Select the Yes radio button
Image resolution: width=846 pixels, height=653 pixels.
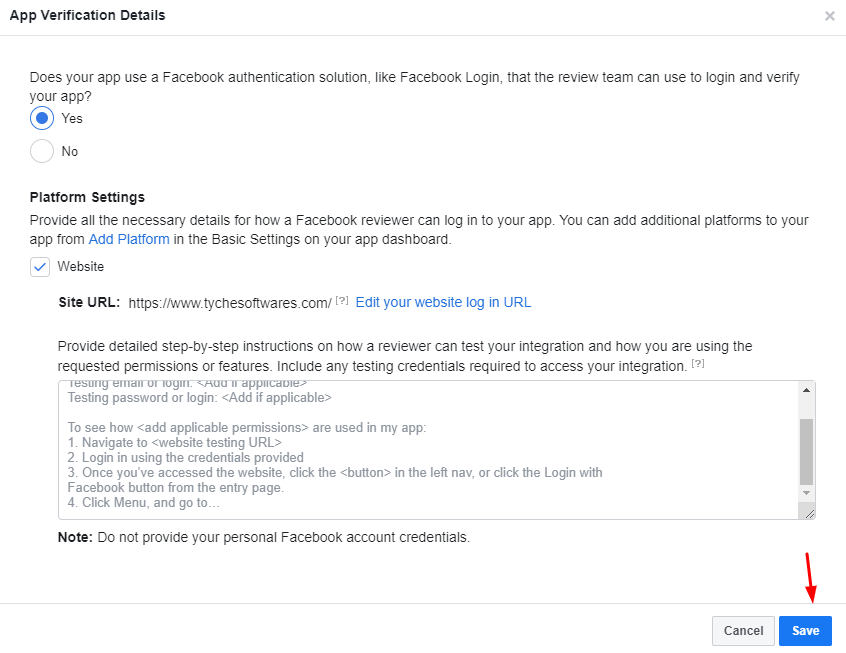click(42, 118)
